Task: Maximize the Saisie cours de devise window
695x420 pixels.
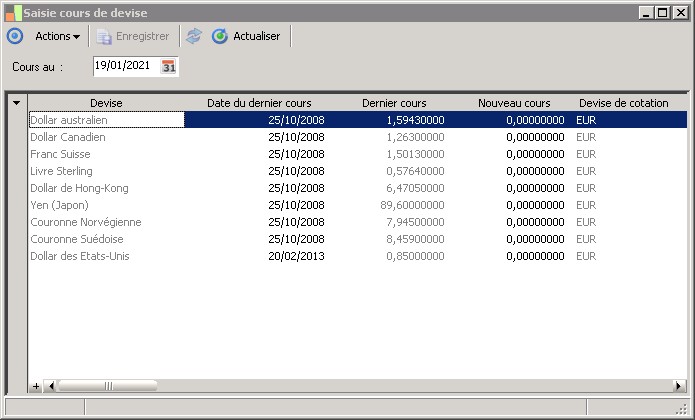Action: tap(663, 13)
